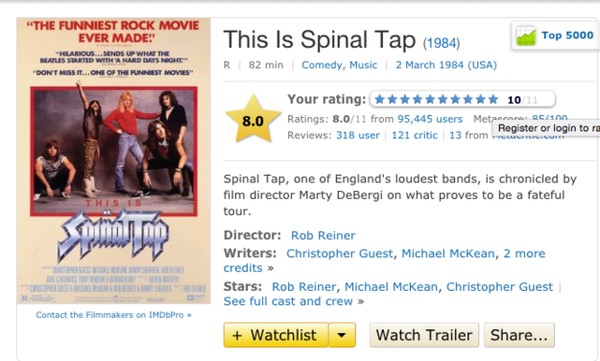Open the 1984 year link in title
This screenshot has width=600, height=361.
(x=441, y=43)
